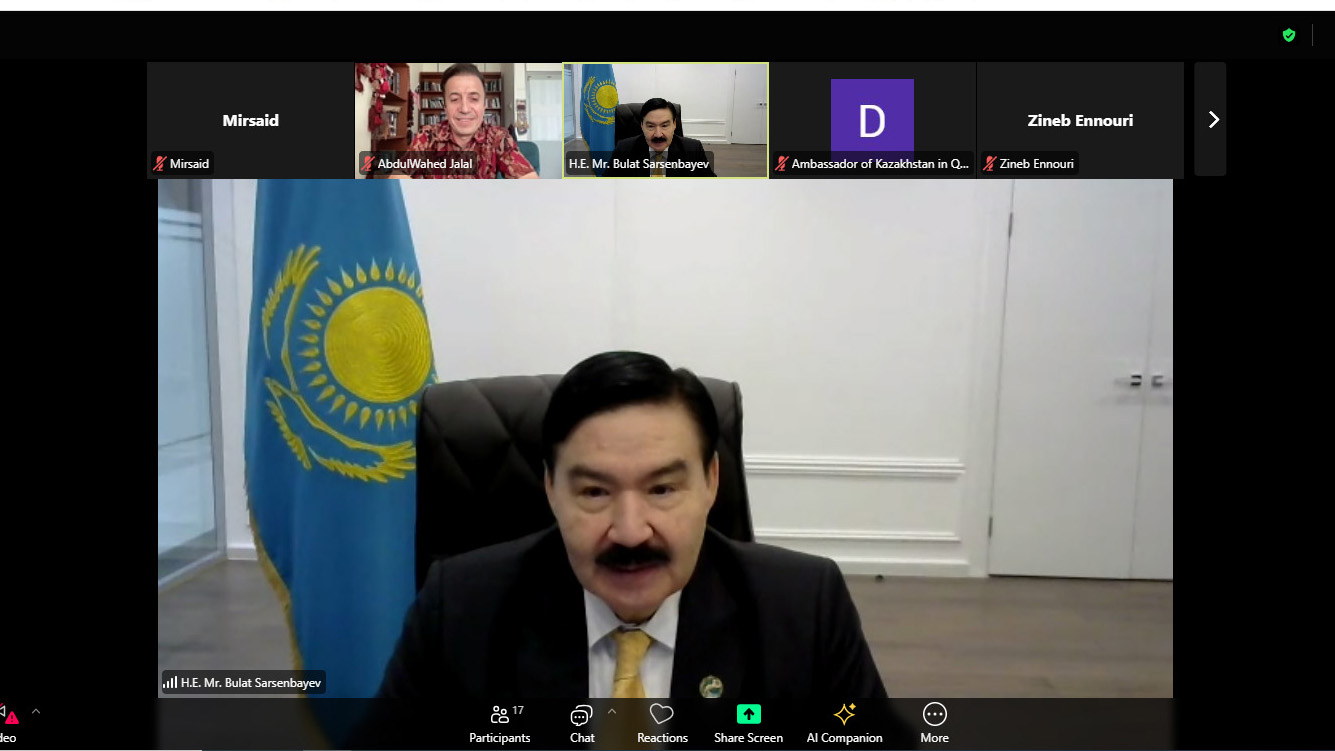
Task: Click the signal strength icon on main video
Action: (x=170, y=683)
